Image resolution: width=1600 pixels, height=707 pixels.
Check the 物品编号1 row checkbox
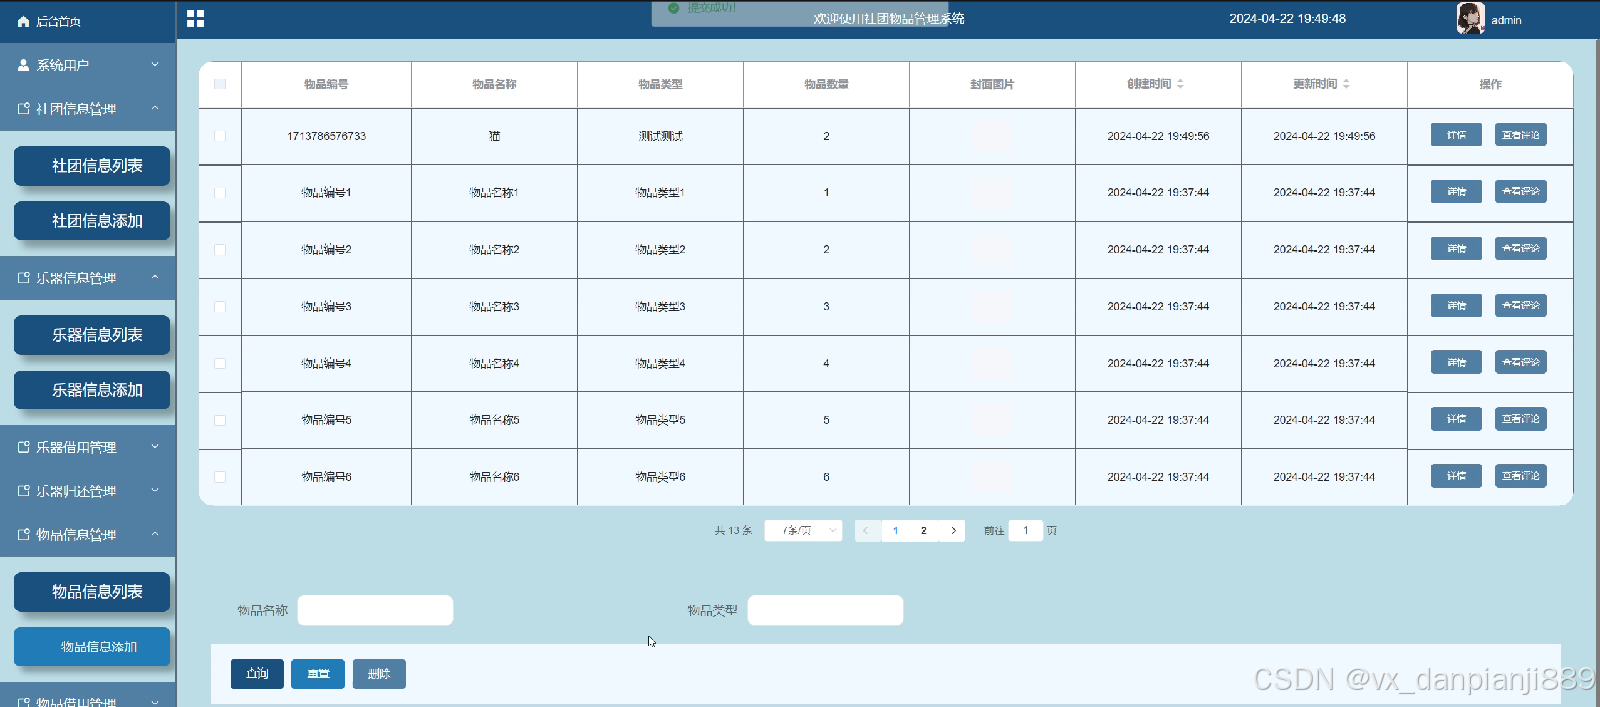click(x=220, y=193)
